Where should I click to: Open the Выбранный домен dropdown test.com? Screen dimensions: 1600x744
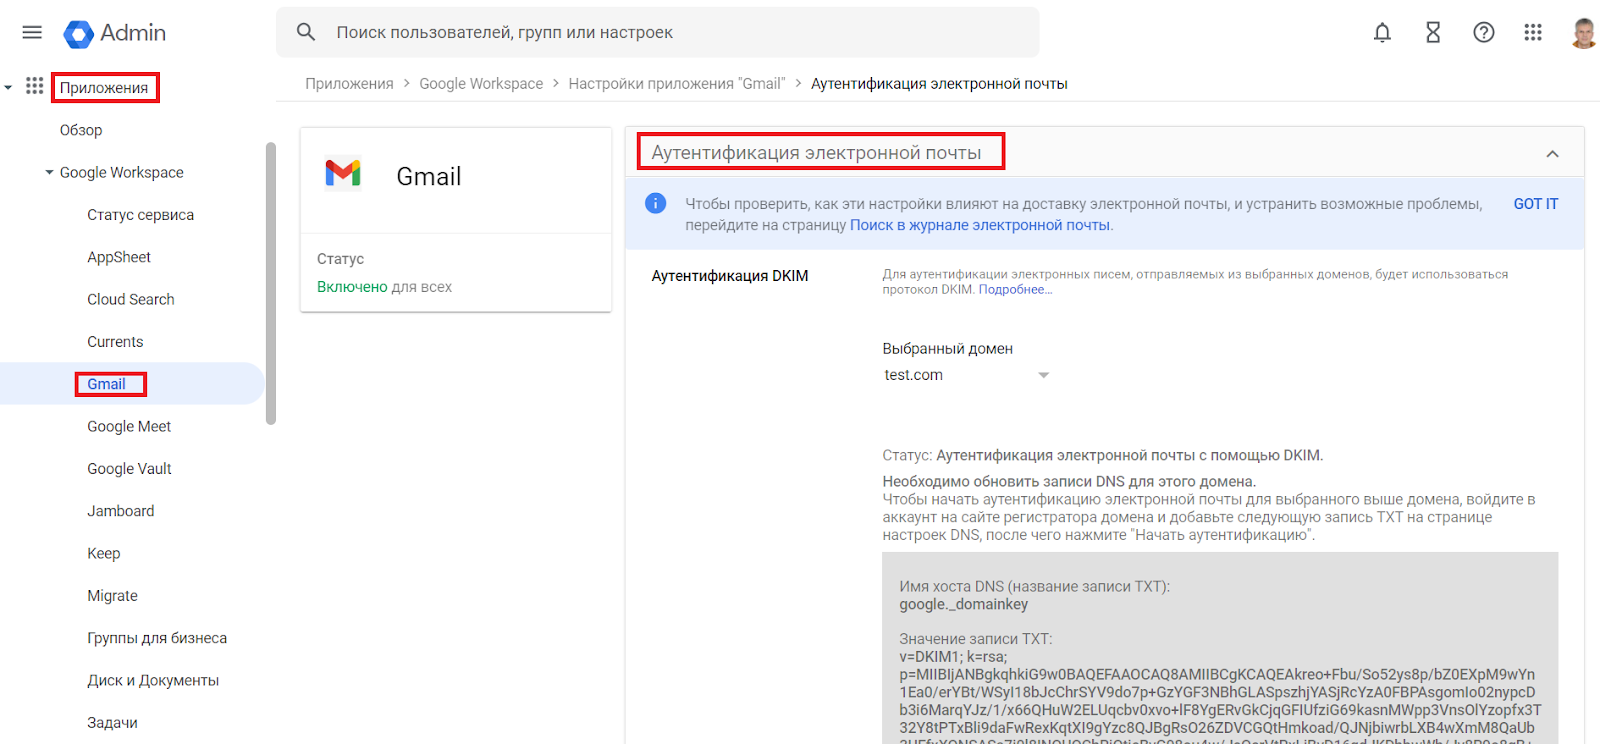point(966,375)
